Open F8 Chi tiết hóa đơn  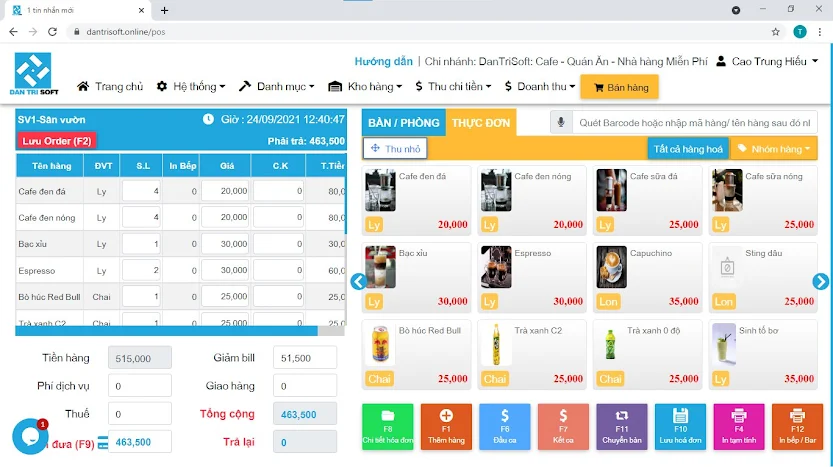387,427
